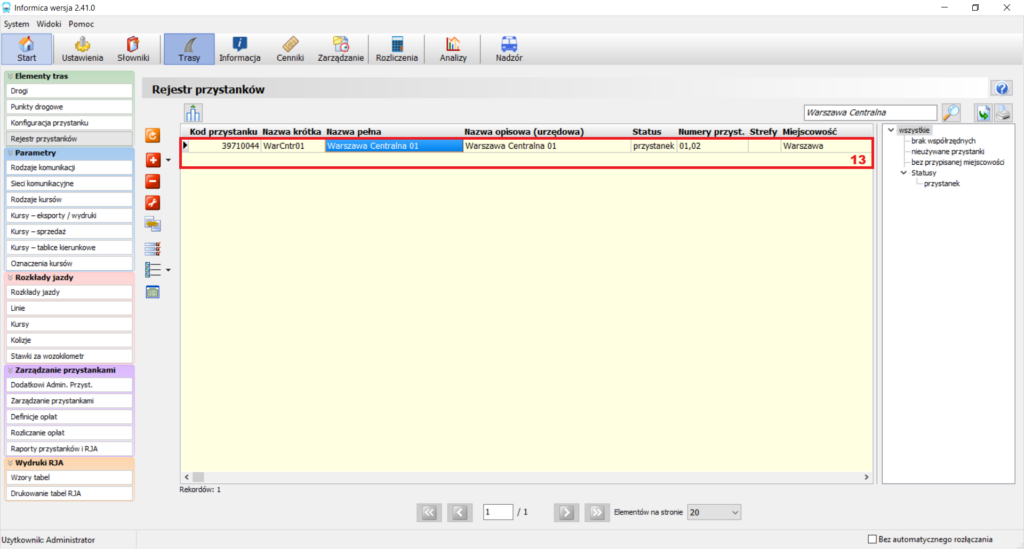Open the Cenniki toolbar section
1024x549 pixels.
(x=290, y=49)
